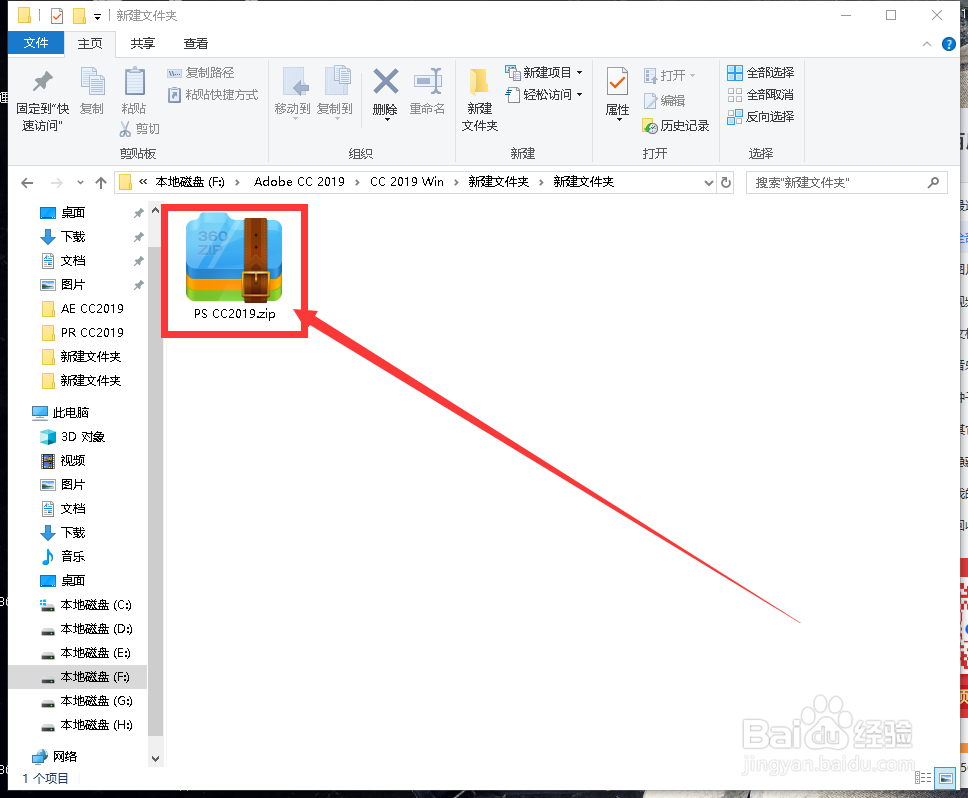Viewport: 968px width, 798px height.
Task: Click the Forward navigation arrow
Action: point(56,183)
